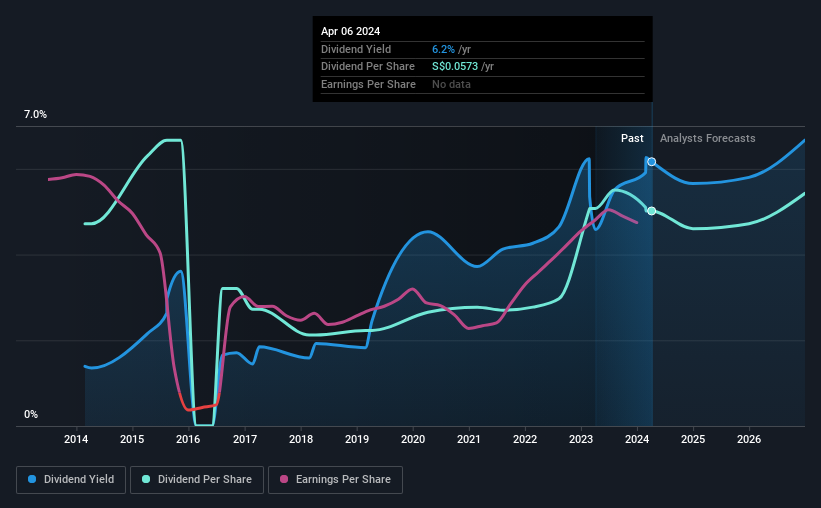Screen dimensions: 821x508
Task: Click the 2021 x-axis label
Action: [469, 439]
